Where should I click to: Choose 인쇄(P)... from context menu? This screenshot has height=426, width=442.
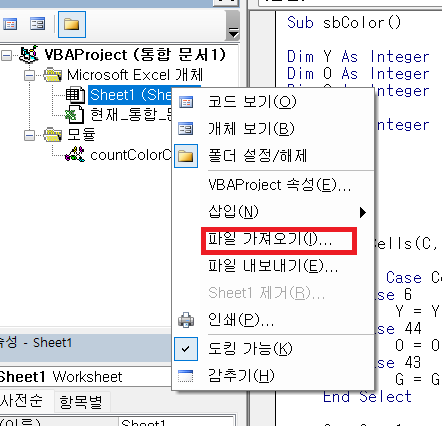point(273,320)
